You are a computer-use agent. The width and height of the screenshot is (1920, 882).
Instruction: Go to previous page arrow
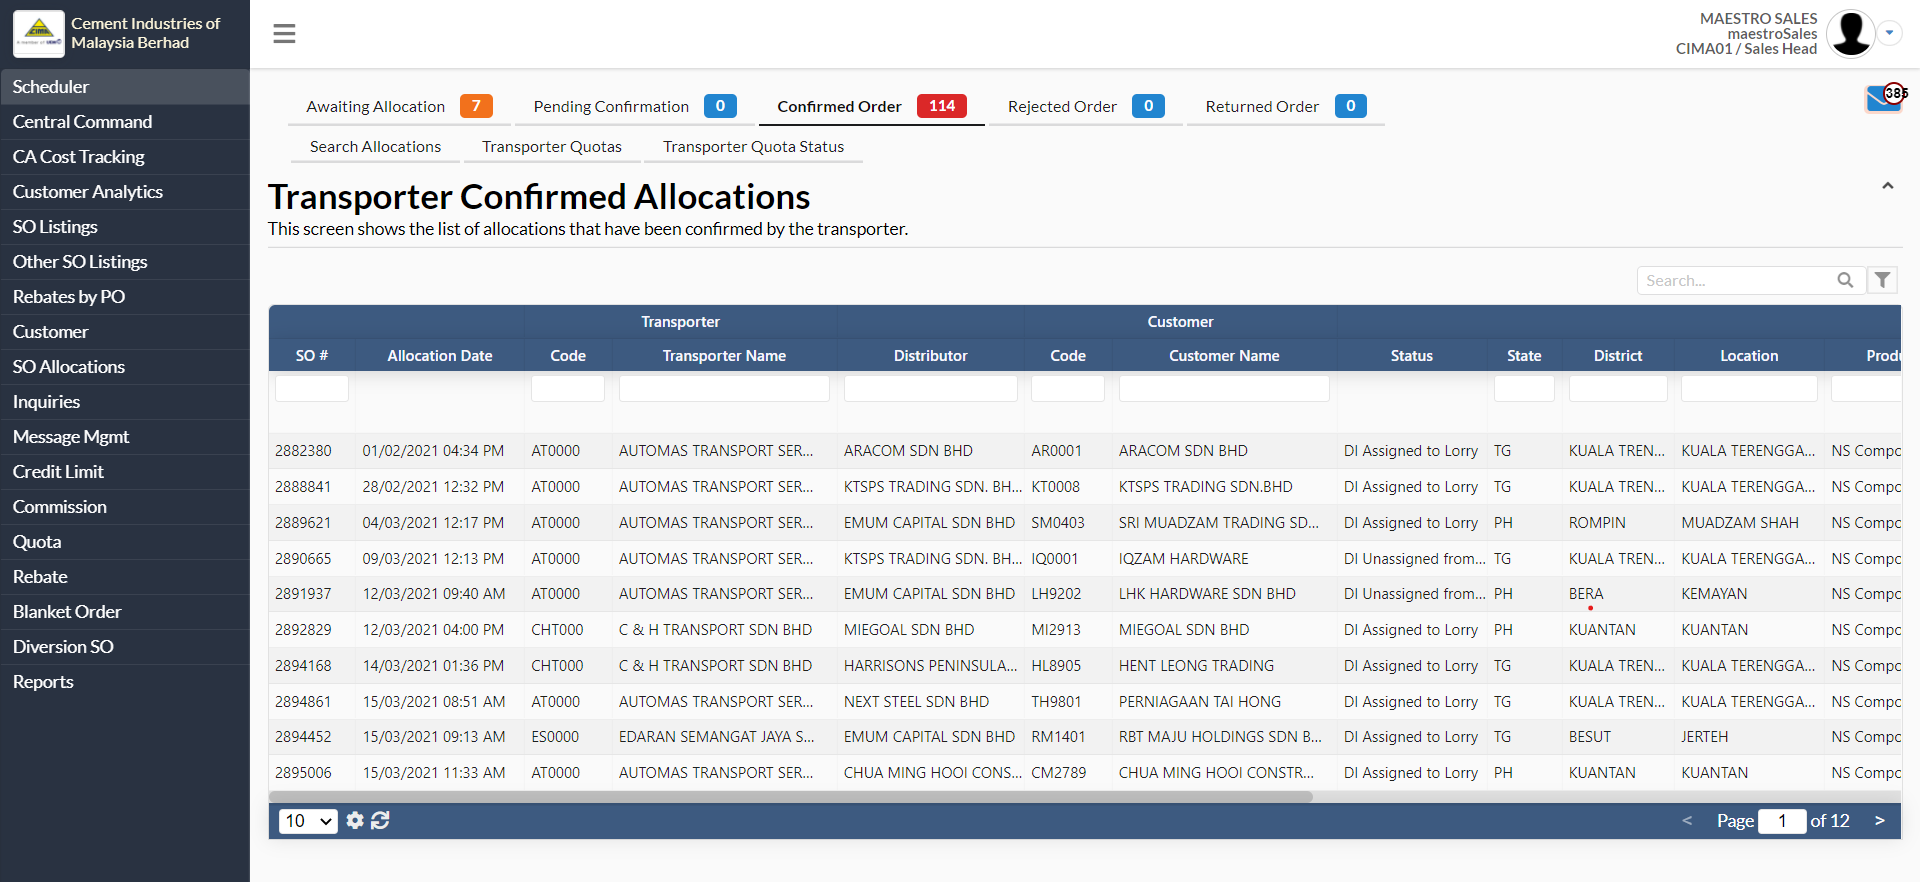coord(1687,821)
